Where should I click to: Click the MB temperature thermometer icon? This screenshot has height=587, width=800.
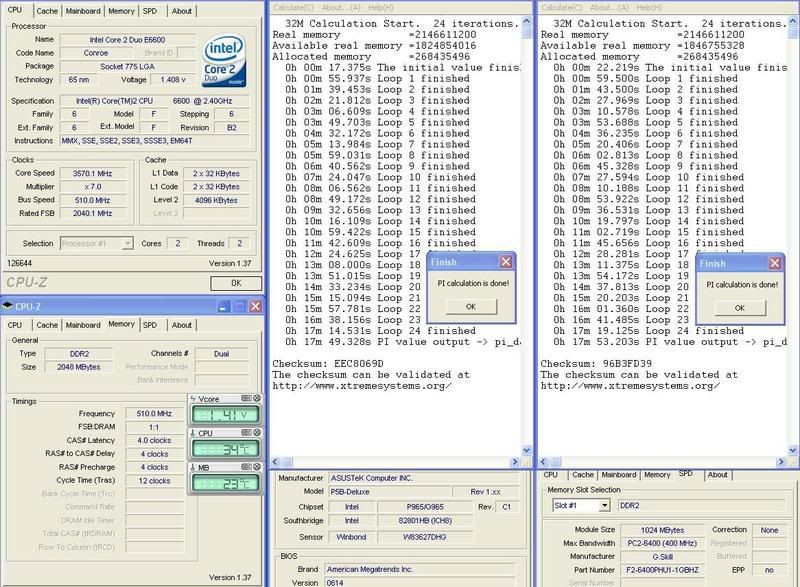click(x=193, y=467)
